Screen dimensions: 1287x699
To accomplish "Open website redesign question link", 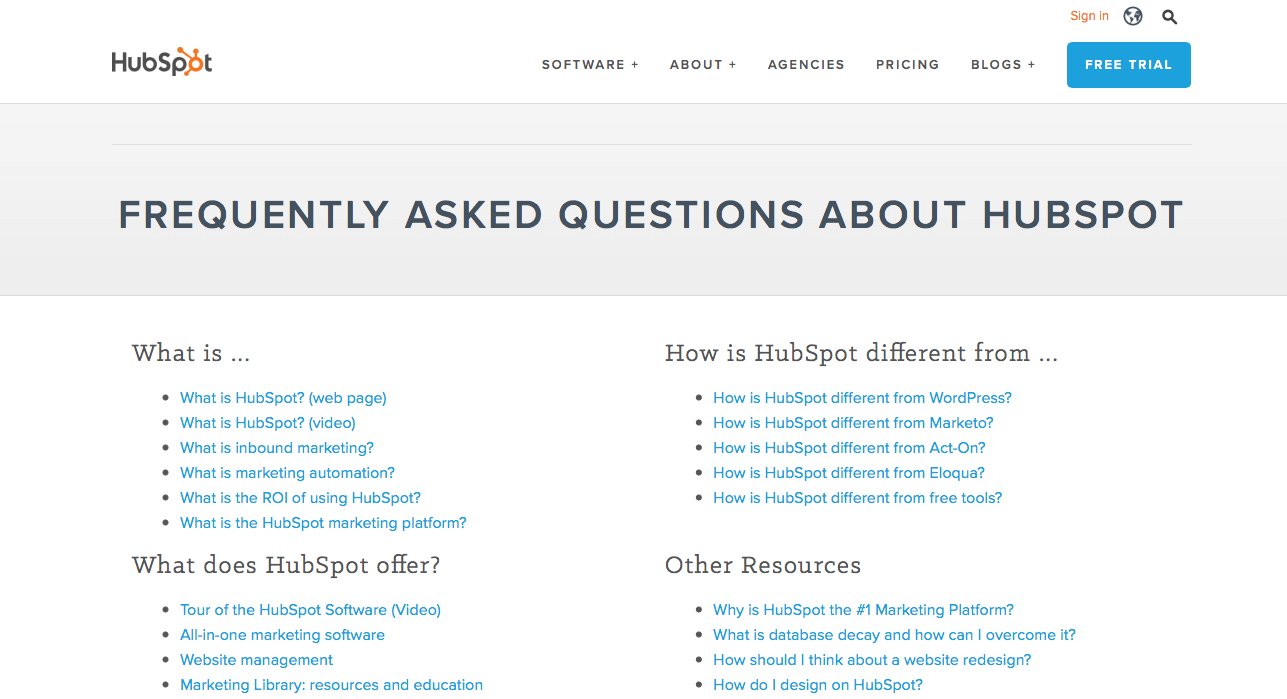I will point(872,660).
